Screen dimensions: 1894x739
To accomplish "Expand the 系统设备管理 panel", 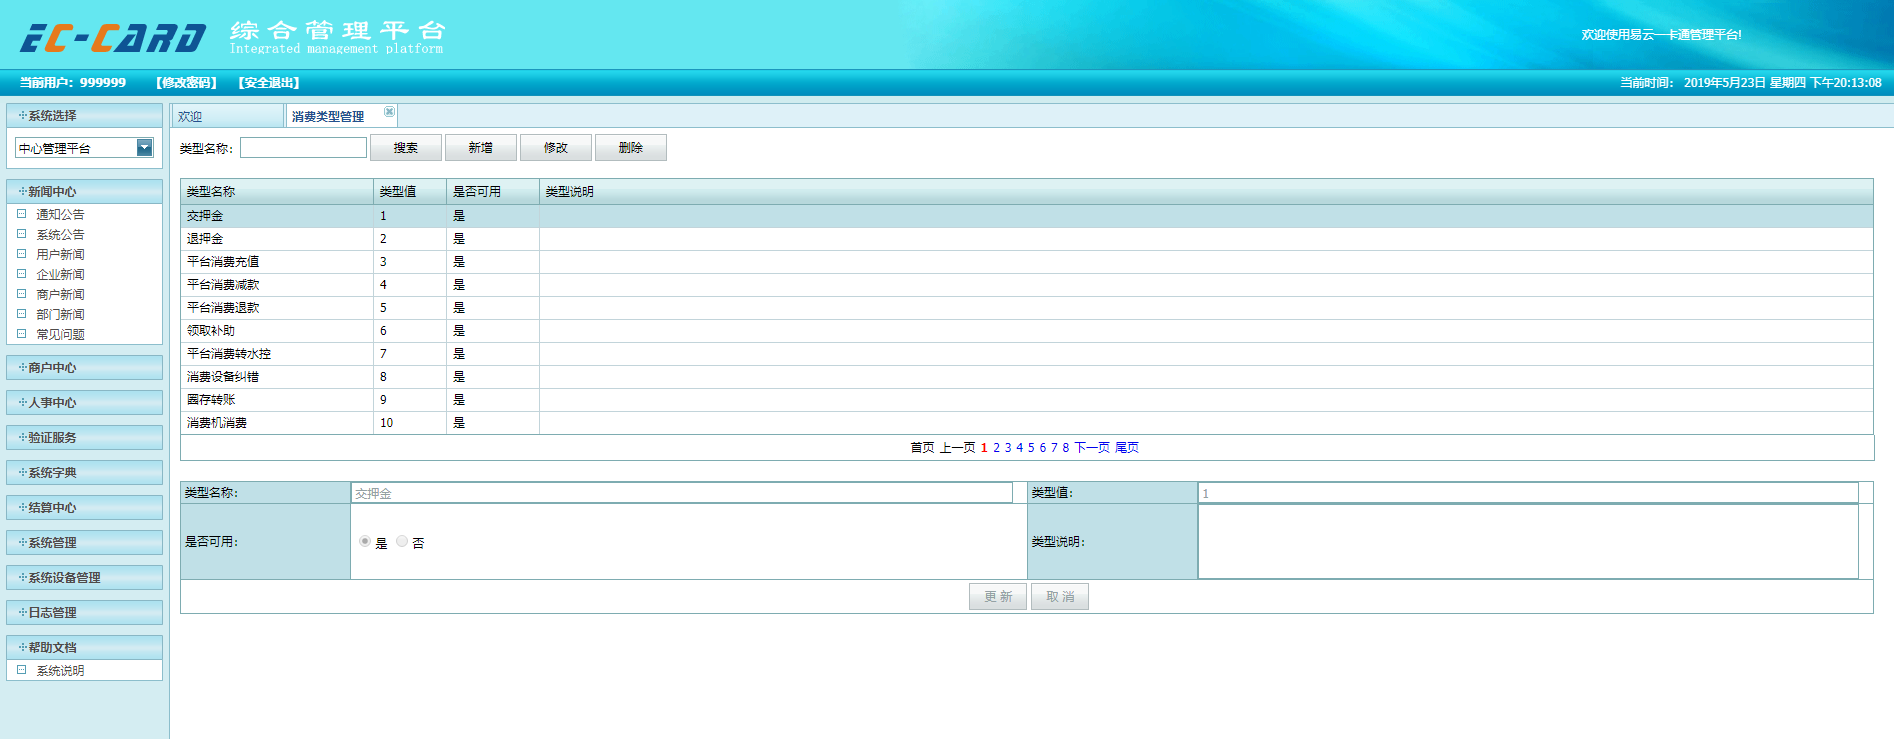I will coord(84,577).
